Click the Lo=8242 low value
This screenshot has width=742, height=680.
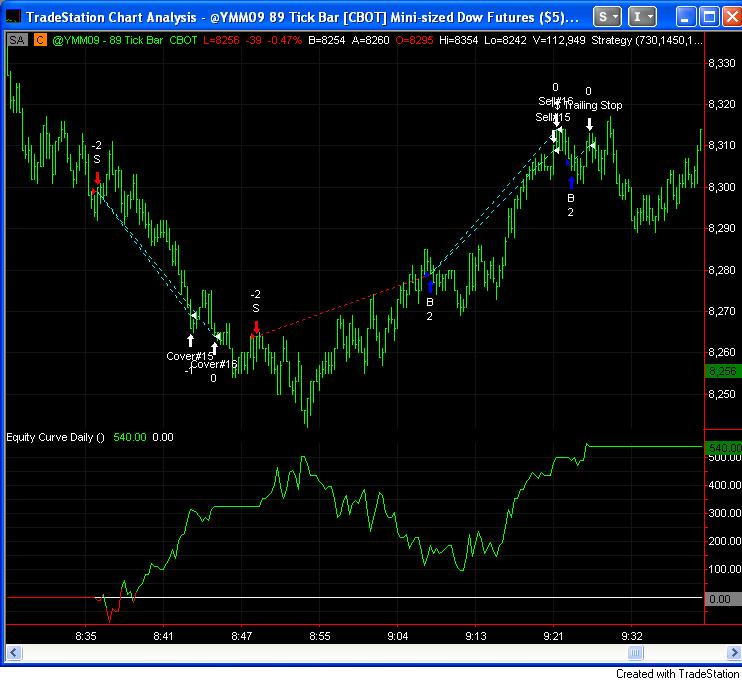click(505, 40)
